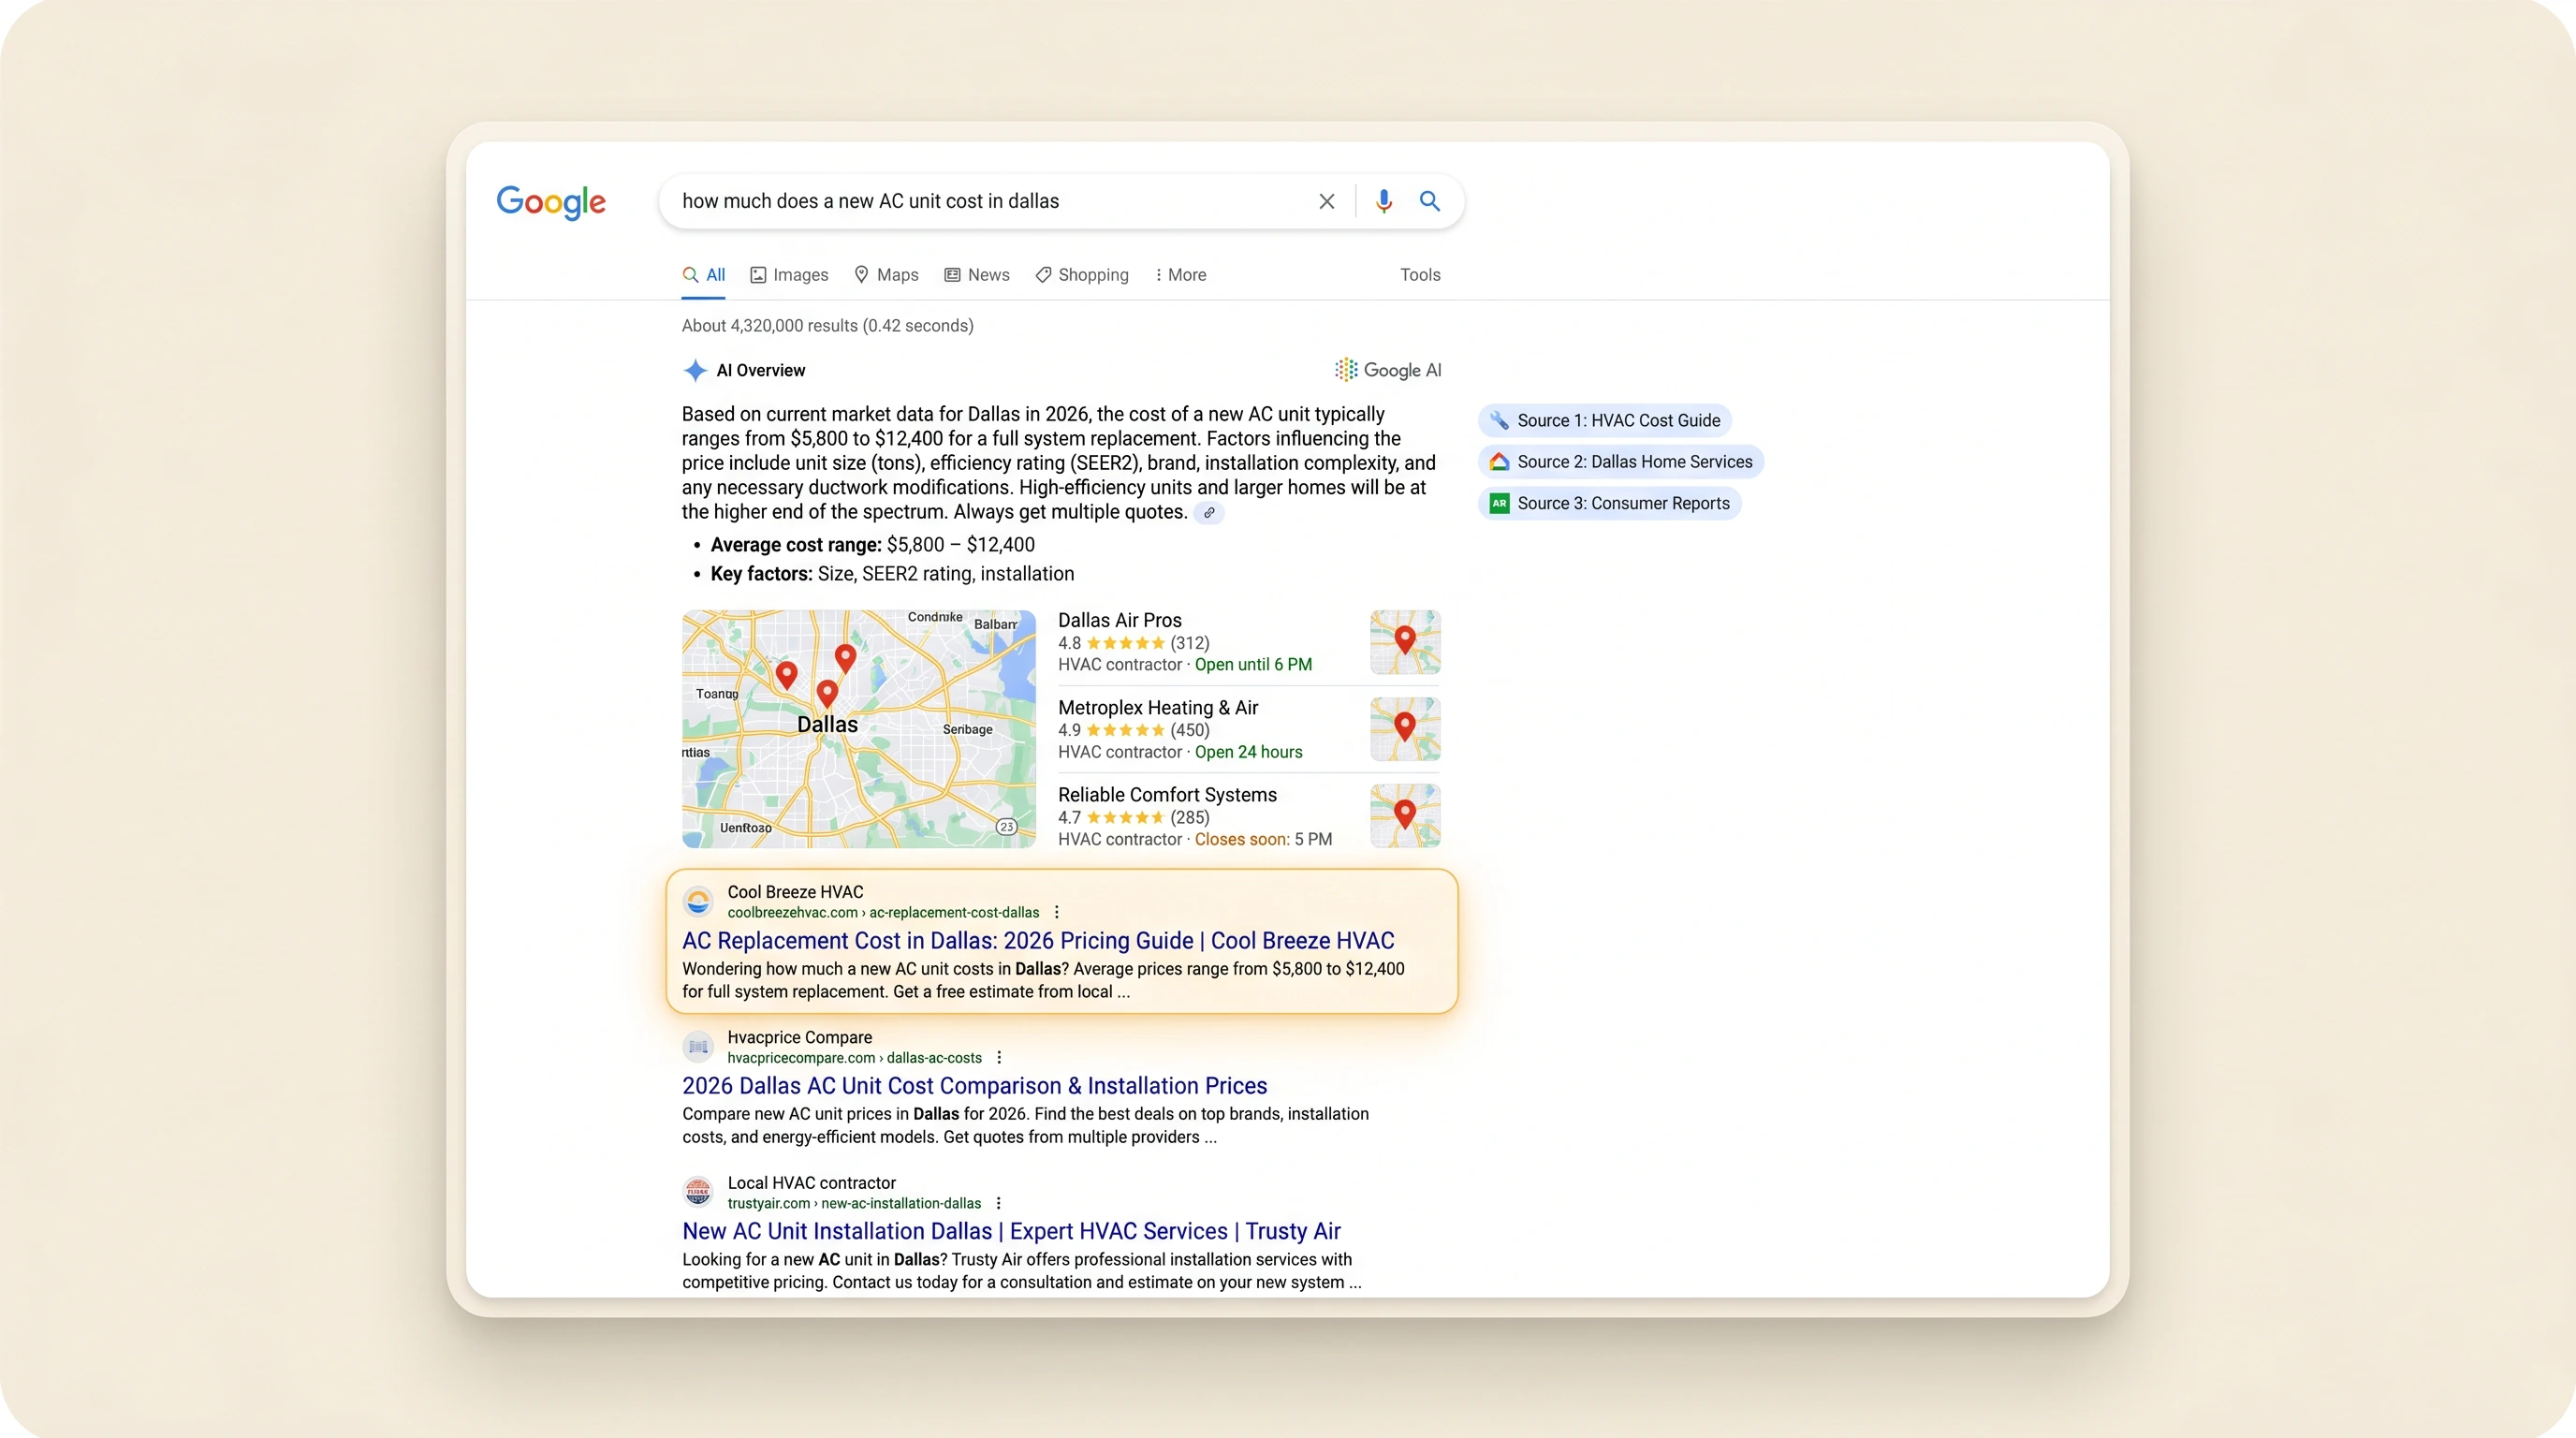The width and height of the screenshot is (2576, 1438).
Task: Click the 'About 4,320,000 results' text
Action: point(828,326)
